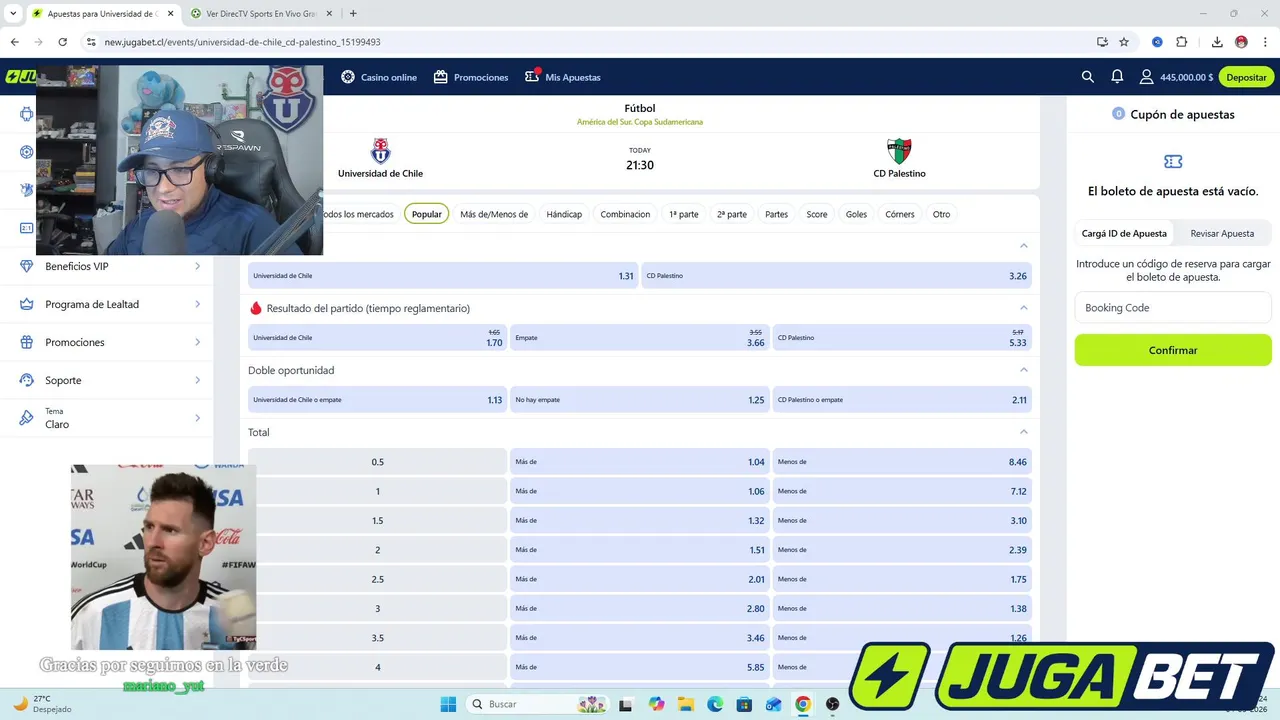Image resolution: width=1280 pixels, height=720 pixels.
Task: Select the Combinacion tab
Action: click(x=625, y=214)
